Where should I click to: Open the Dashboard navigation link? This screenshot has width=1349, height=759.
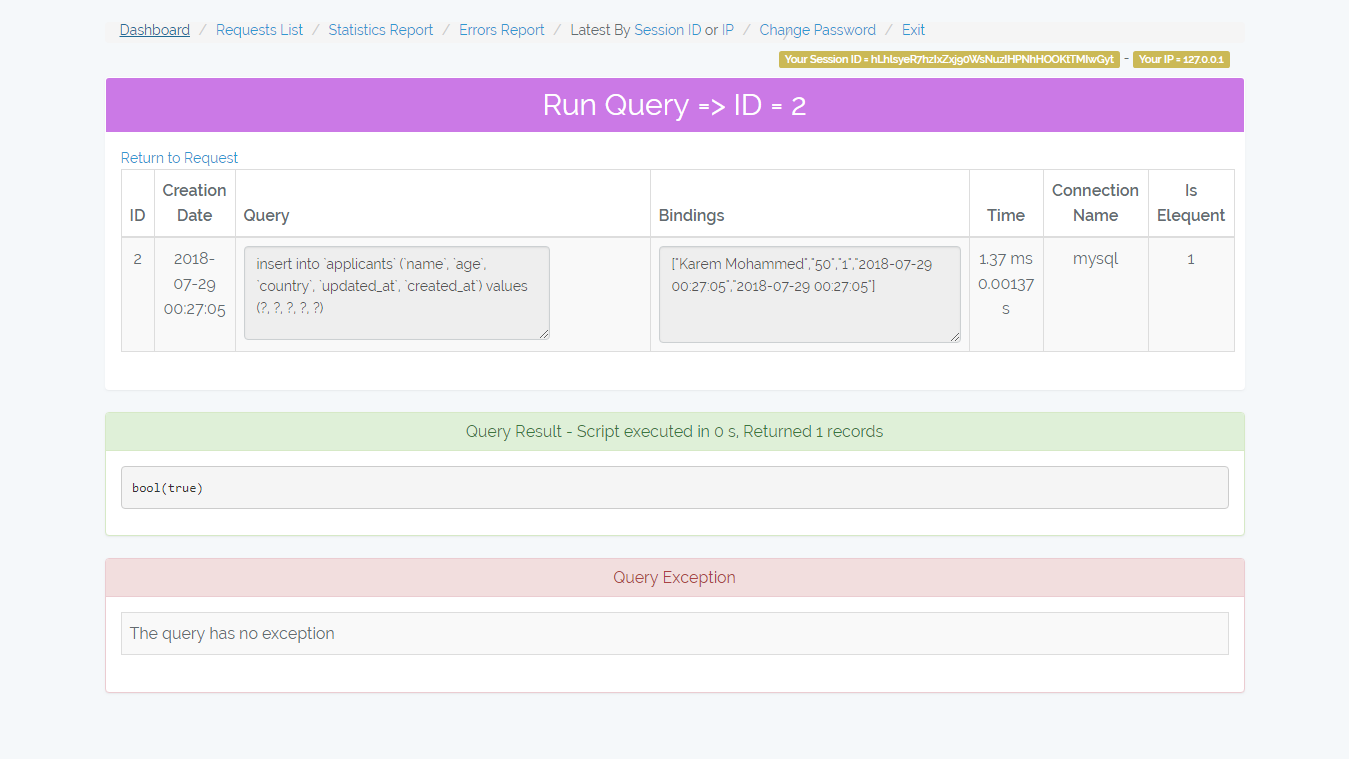click(x=154, y=30)
